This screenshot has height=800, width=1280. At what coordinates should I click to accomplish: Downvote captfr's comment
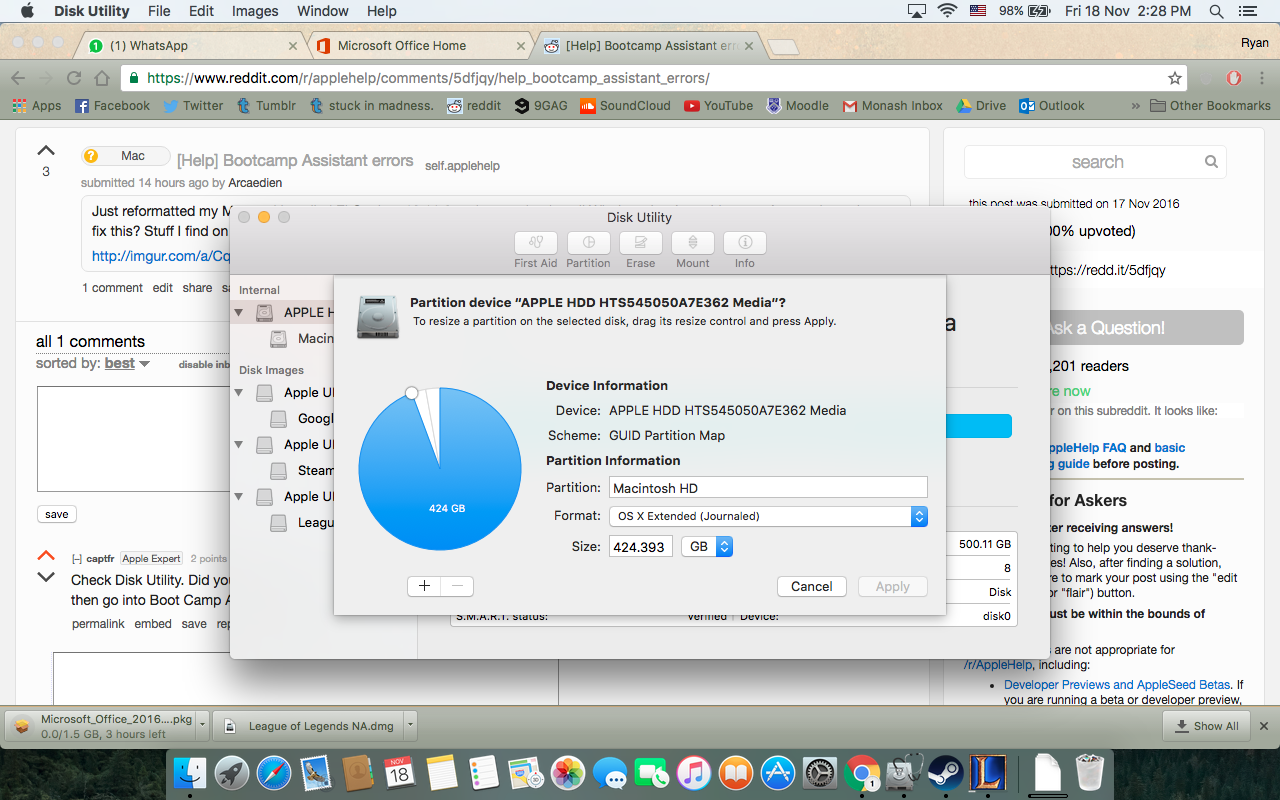coord(46,577)
